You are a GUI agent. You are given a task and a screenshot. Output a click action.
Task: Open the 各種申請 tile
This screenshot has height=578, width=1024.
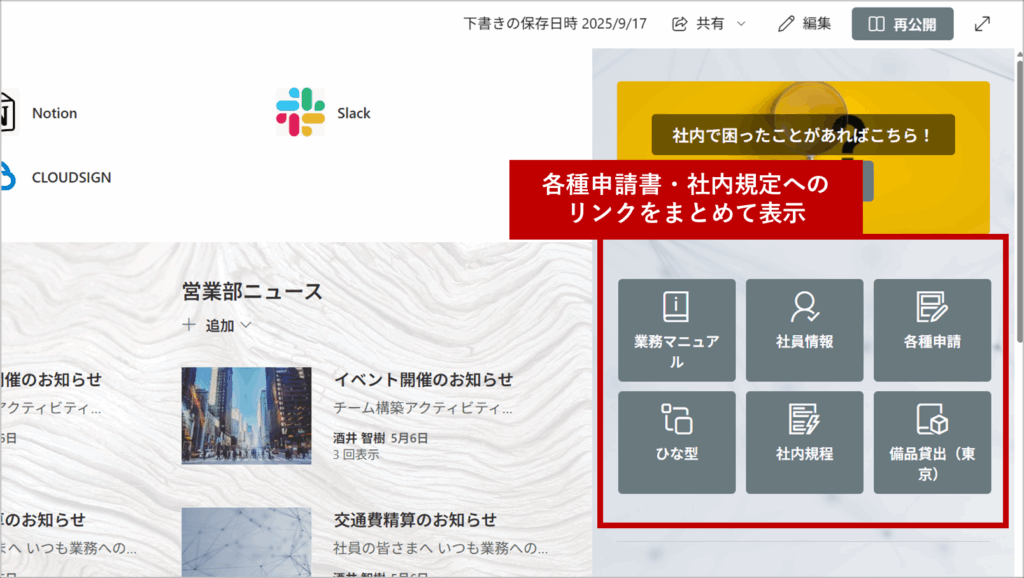[x=932, y=330]
